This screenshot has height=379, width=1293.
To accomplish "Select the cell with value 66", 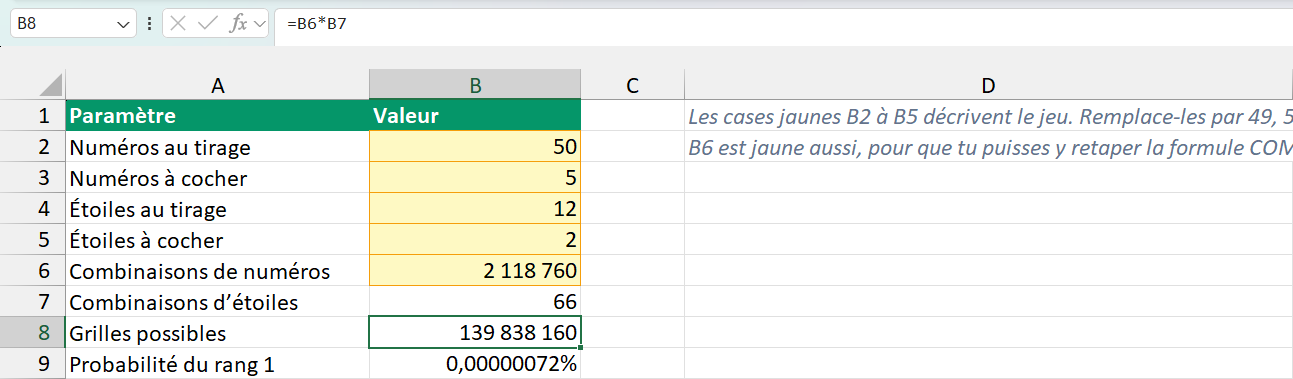I will pos(475,302).
